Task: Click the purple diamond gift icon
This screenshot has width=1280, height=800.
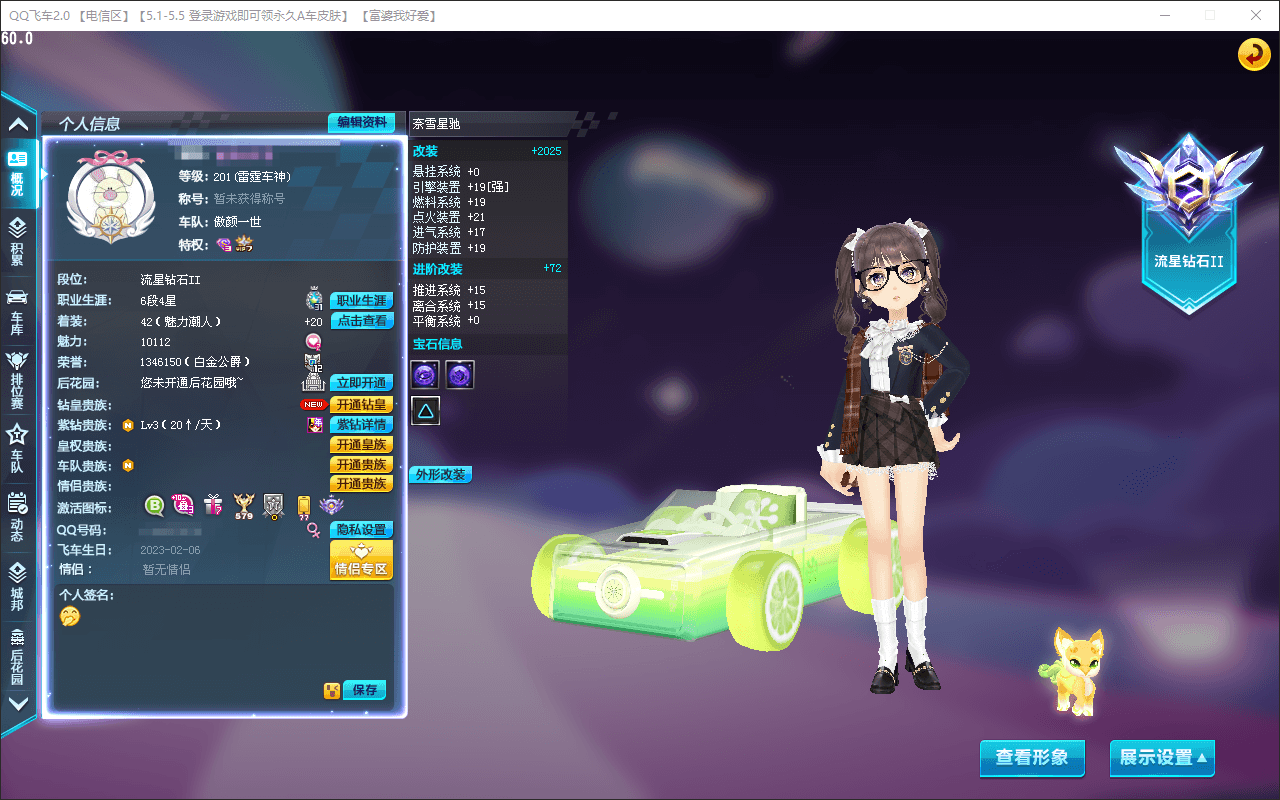Action: click(x=314, y=425)
